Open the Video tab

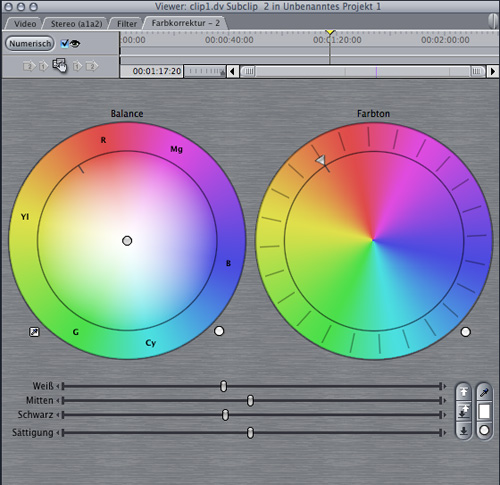coord(25,24)
